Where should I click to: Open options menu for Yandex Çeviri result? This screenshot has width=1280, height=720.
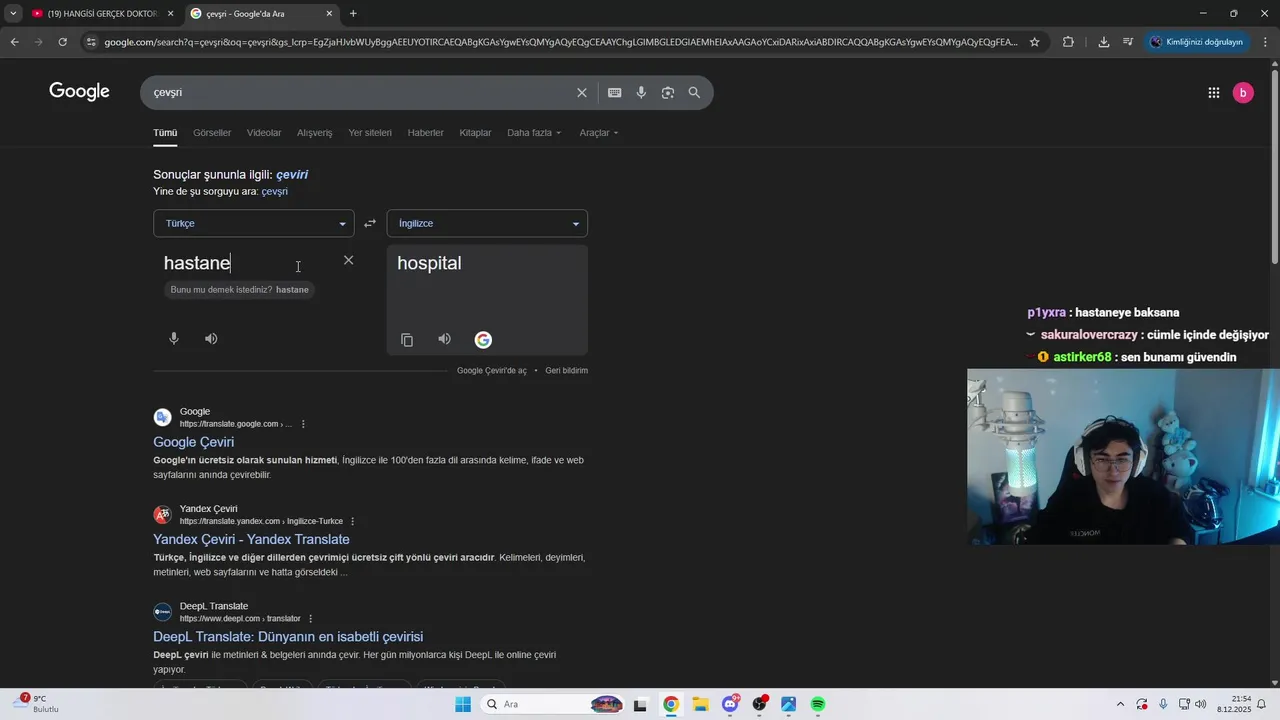coord(352,521)
